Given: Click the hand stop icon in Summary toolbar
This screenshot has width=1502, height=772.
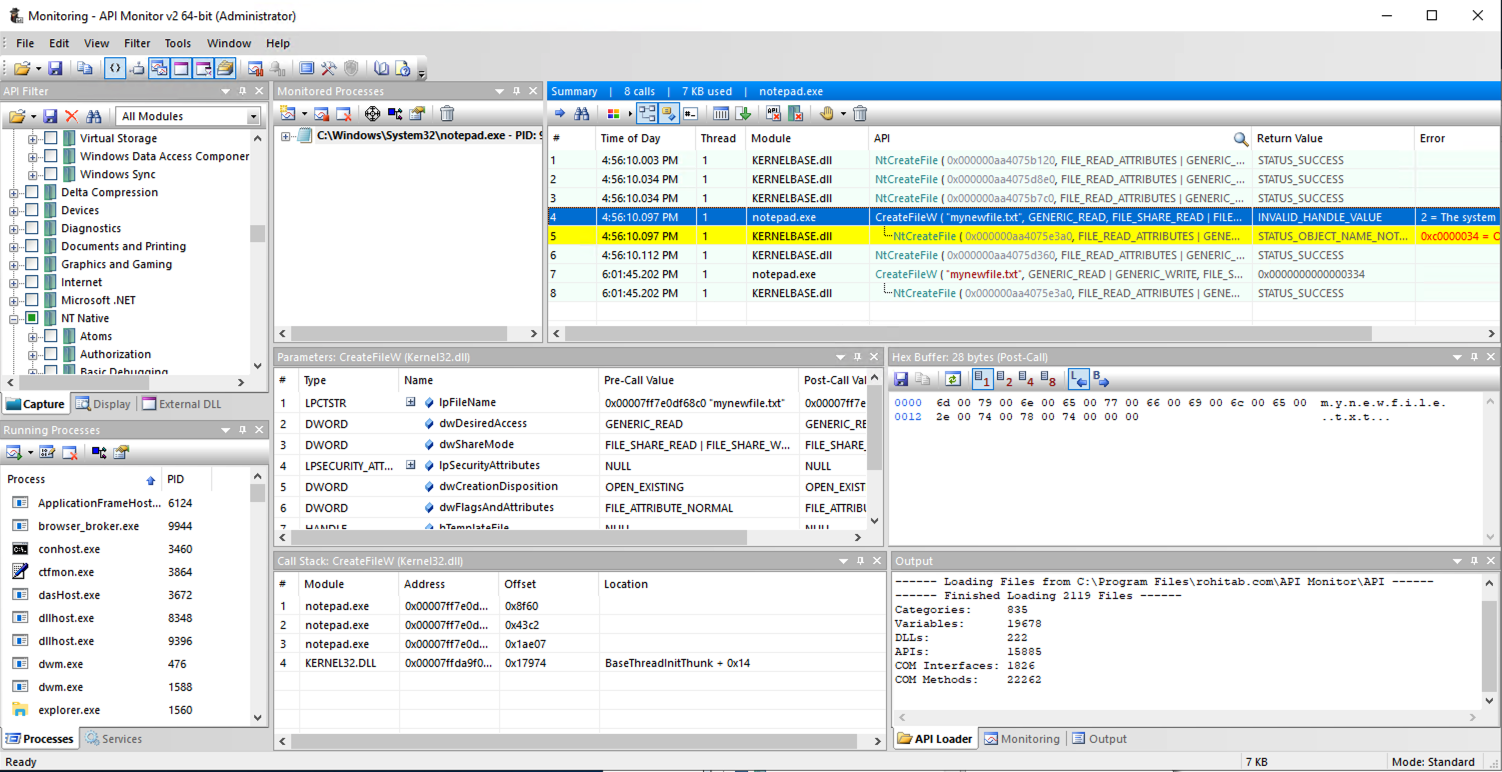Looking at the screenshot, I should (826, 114).
